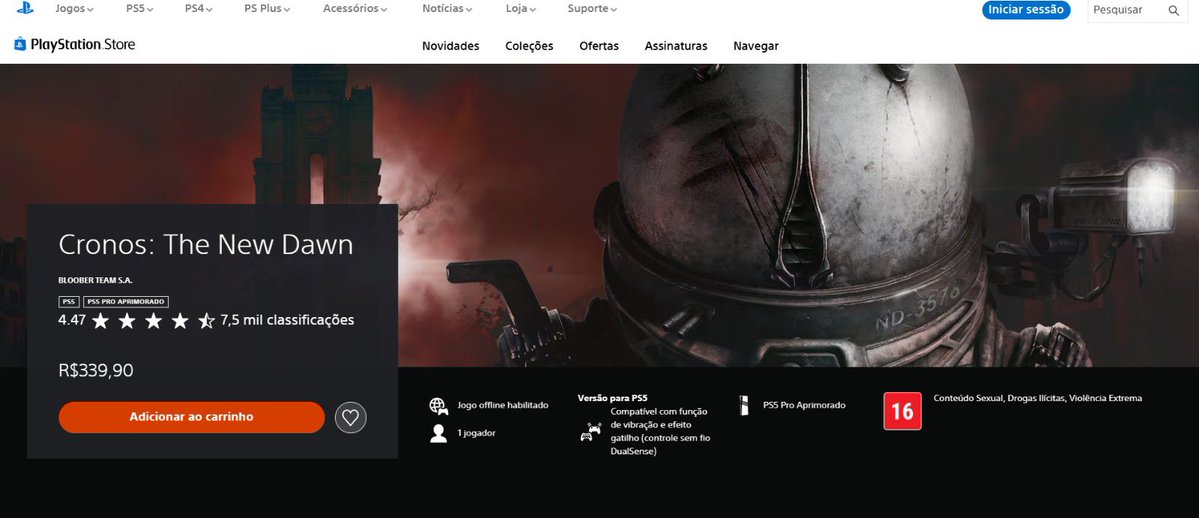1199x518 pixels.
Task: Open the Novidades store tab
Action: [450, 46]
